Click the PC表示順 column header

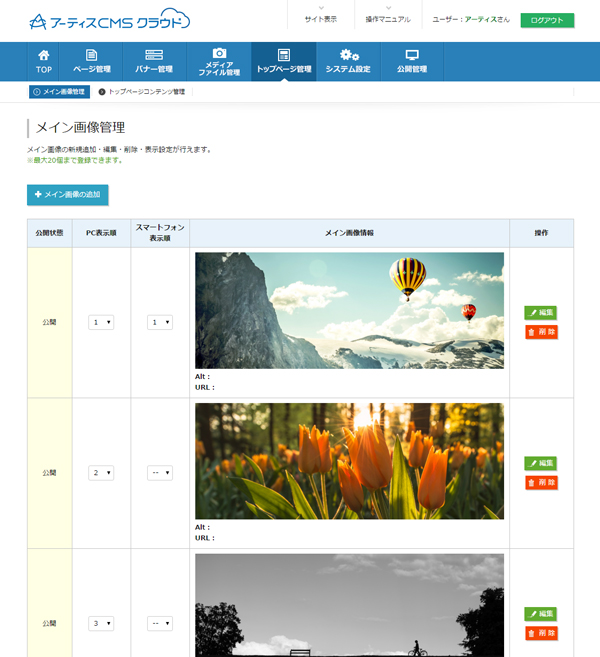[x=101, y=233]
